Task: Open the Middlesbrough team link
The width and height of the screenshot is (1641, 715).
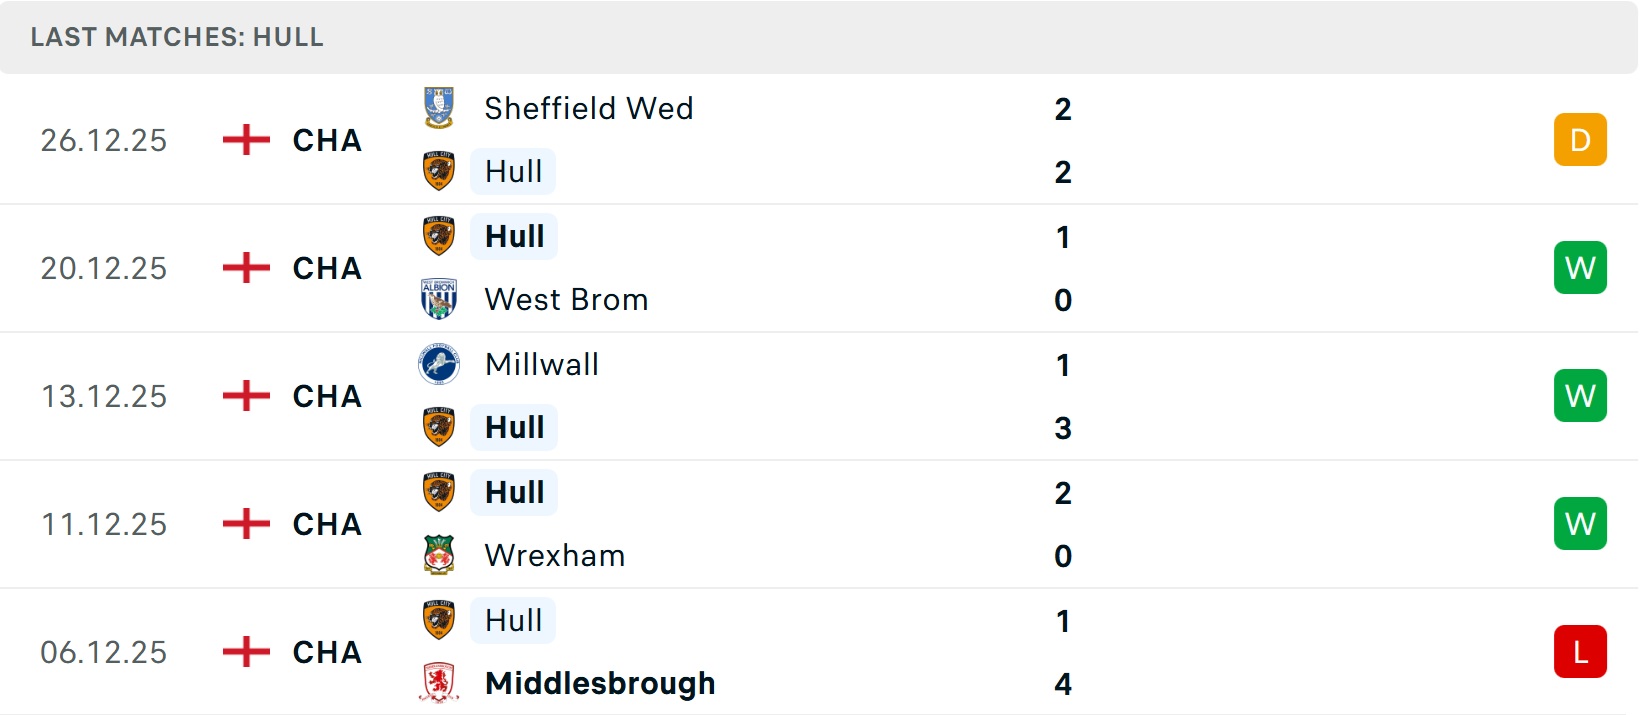Action: (600, 683)
